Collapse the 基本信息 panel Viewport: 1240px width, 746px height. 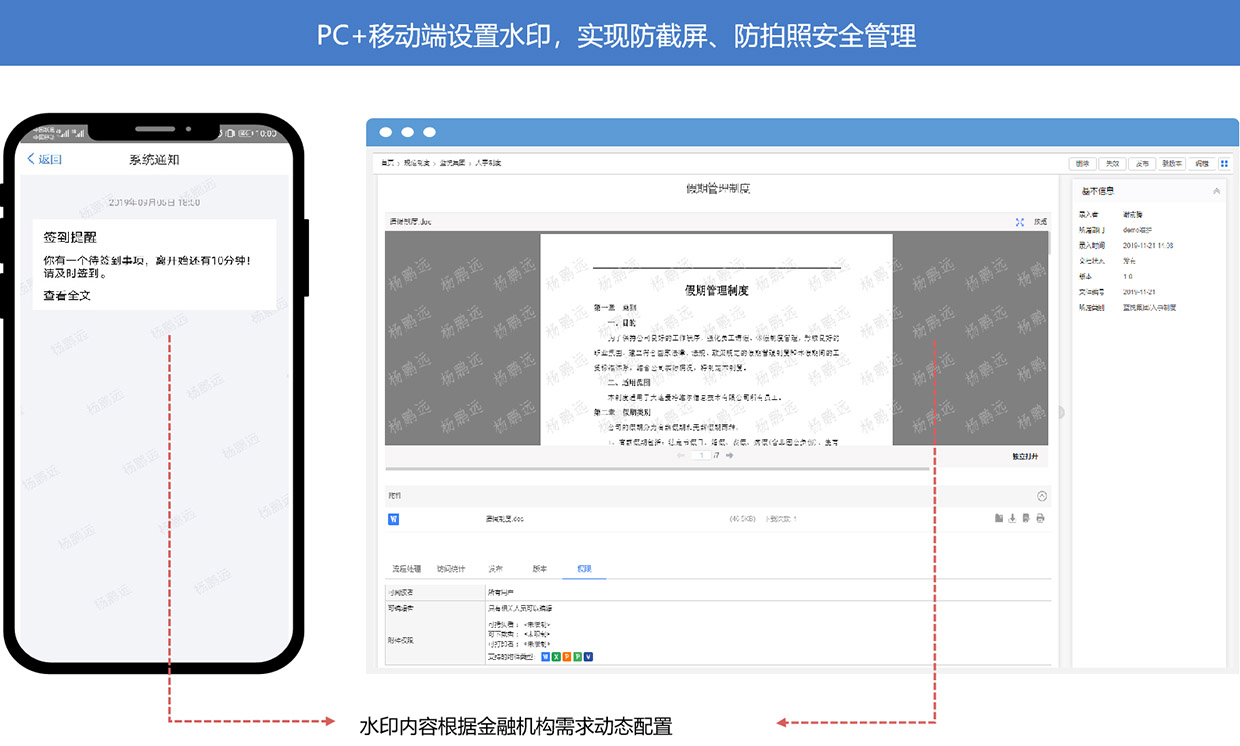(x=1216, y=191)
